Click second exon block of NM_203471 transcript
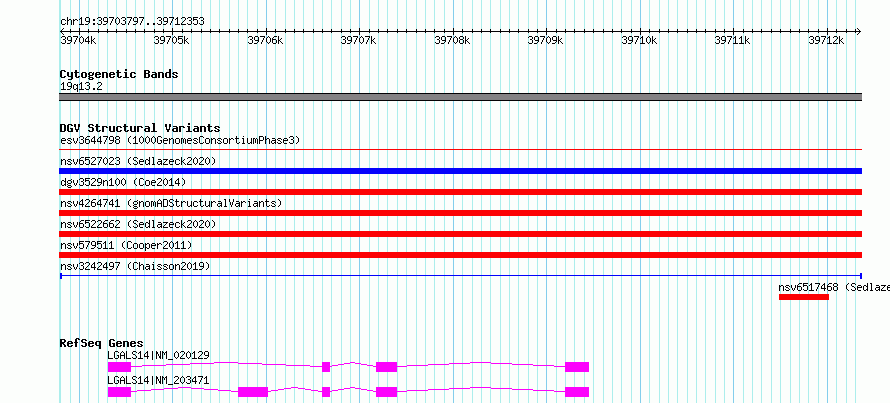This screenshot has height=403, width=890. point(253,392)
